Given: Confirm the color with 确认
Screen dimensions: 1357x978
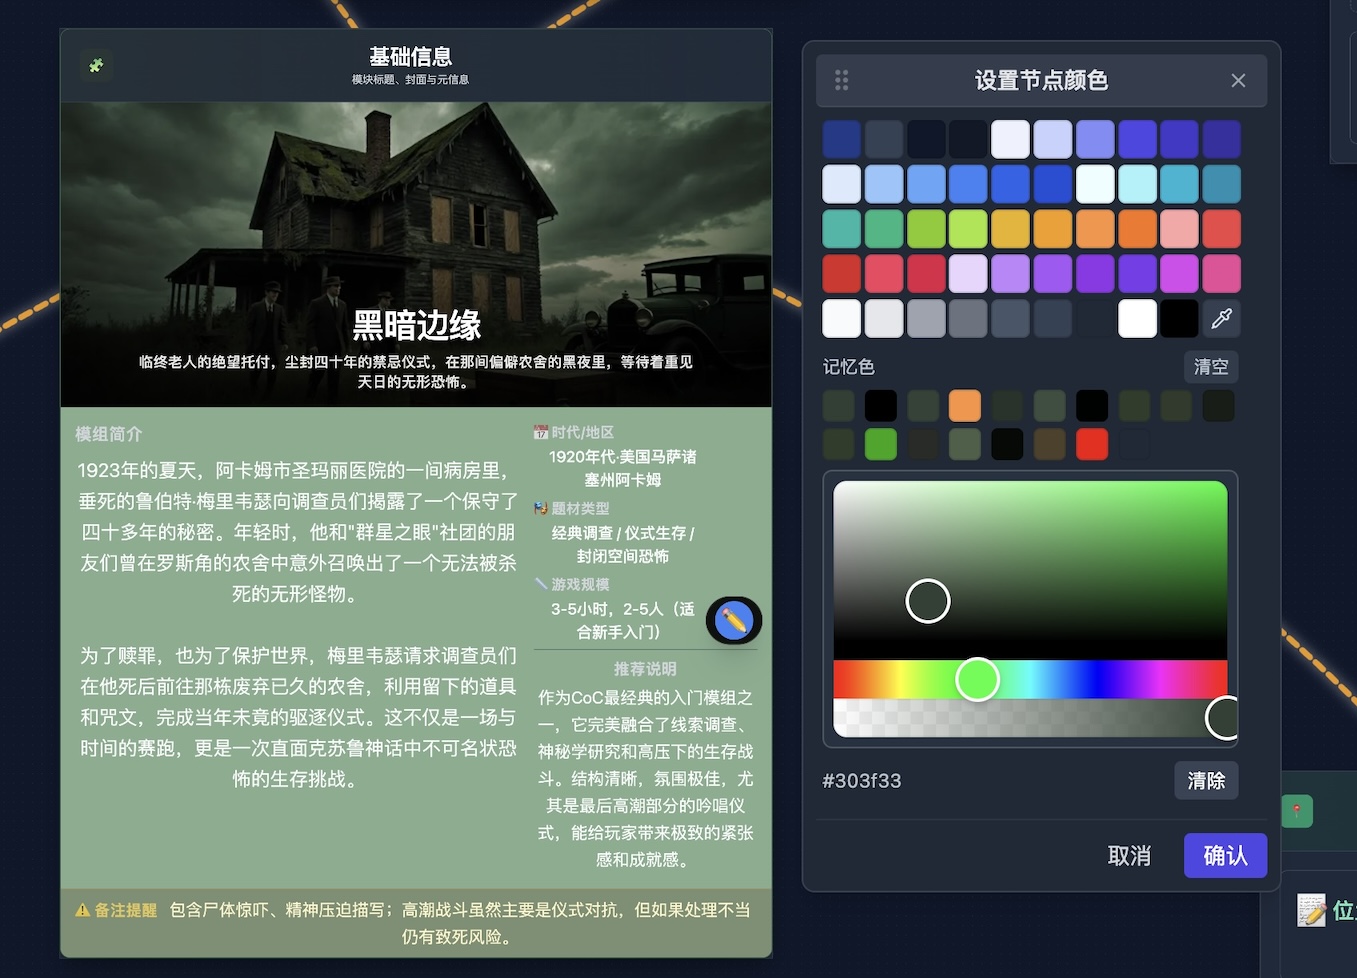Looking at the screenshot, I should [x=1225, y=856].
